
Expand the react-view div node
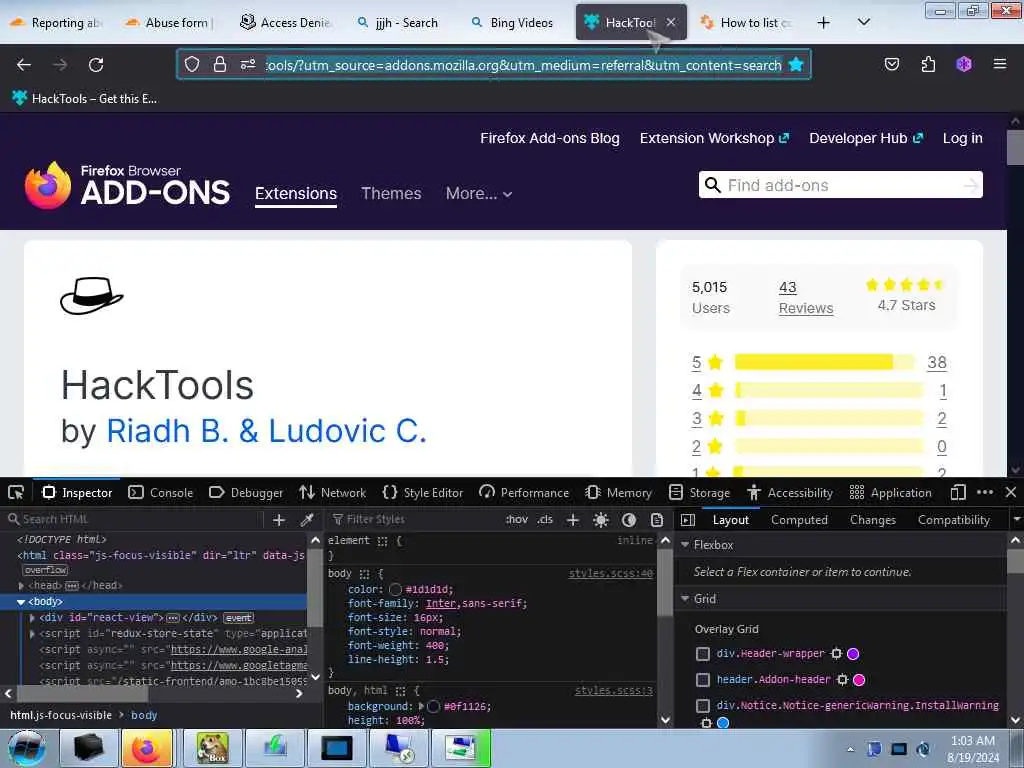[32, 617]
